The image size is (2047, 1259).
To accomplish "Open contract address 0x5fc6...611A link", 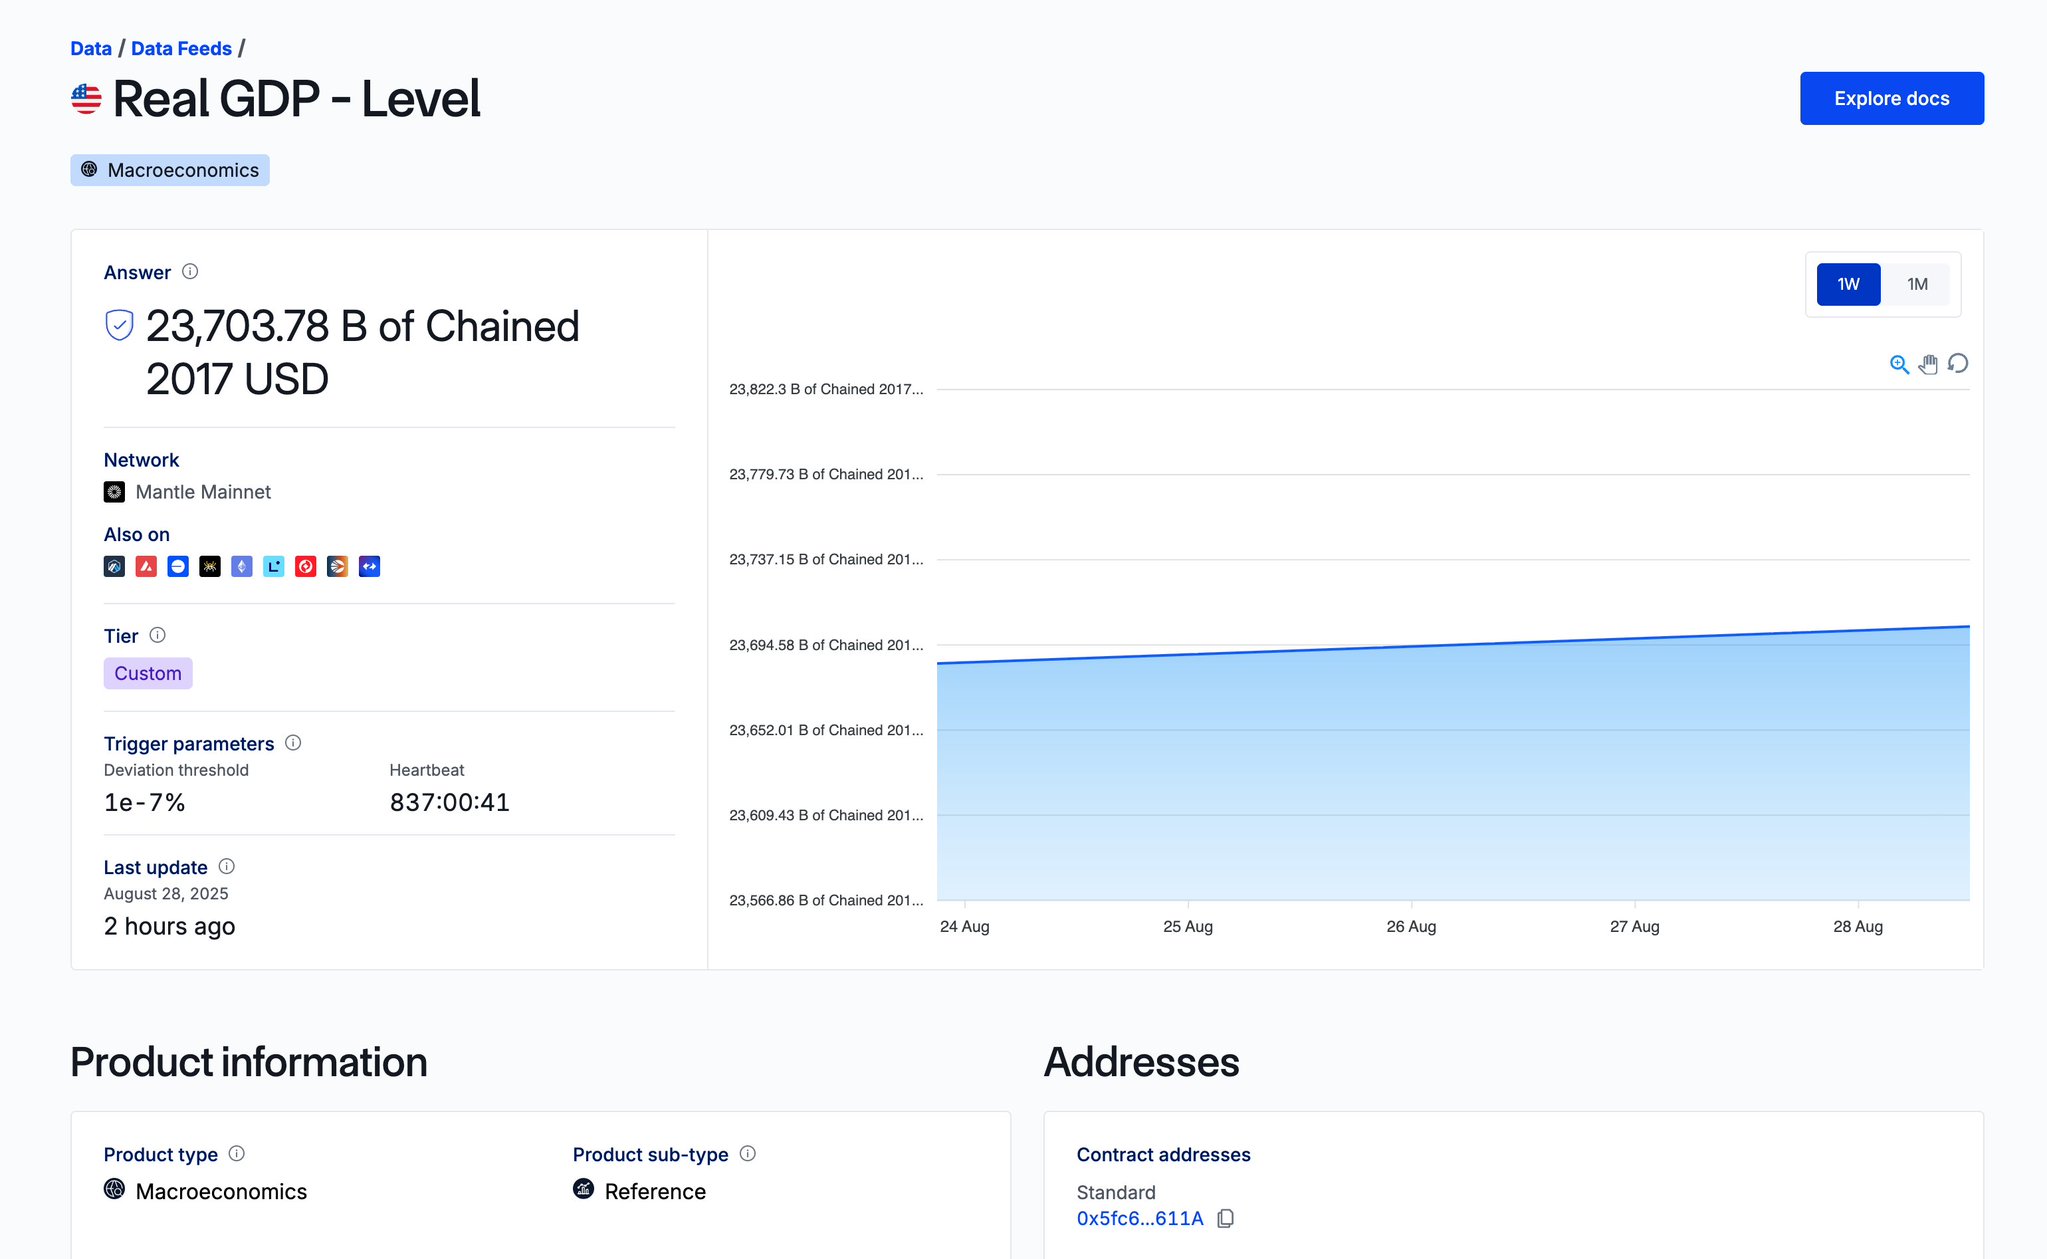I will [1139, 1218].
